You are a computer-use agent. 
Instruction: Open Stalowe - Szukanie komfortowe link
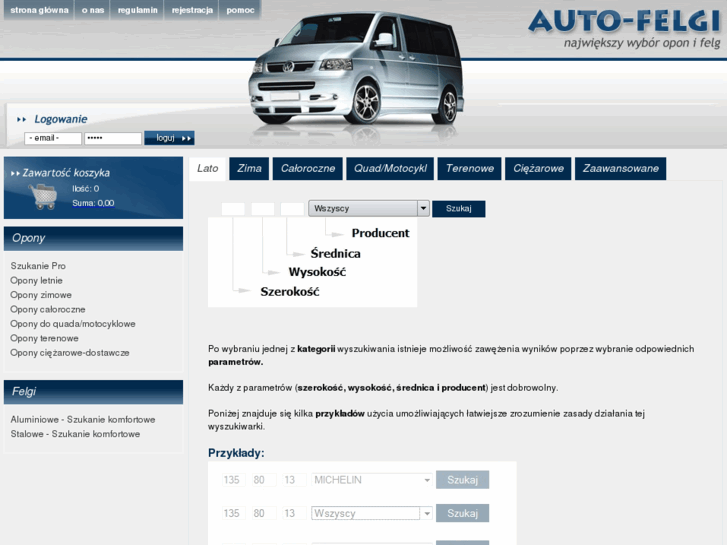[75, 434]
